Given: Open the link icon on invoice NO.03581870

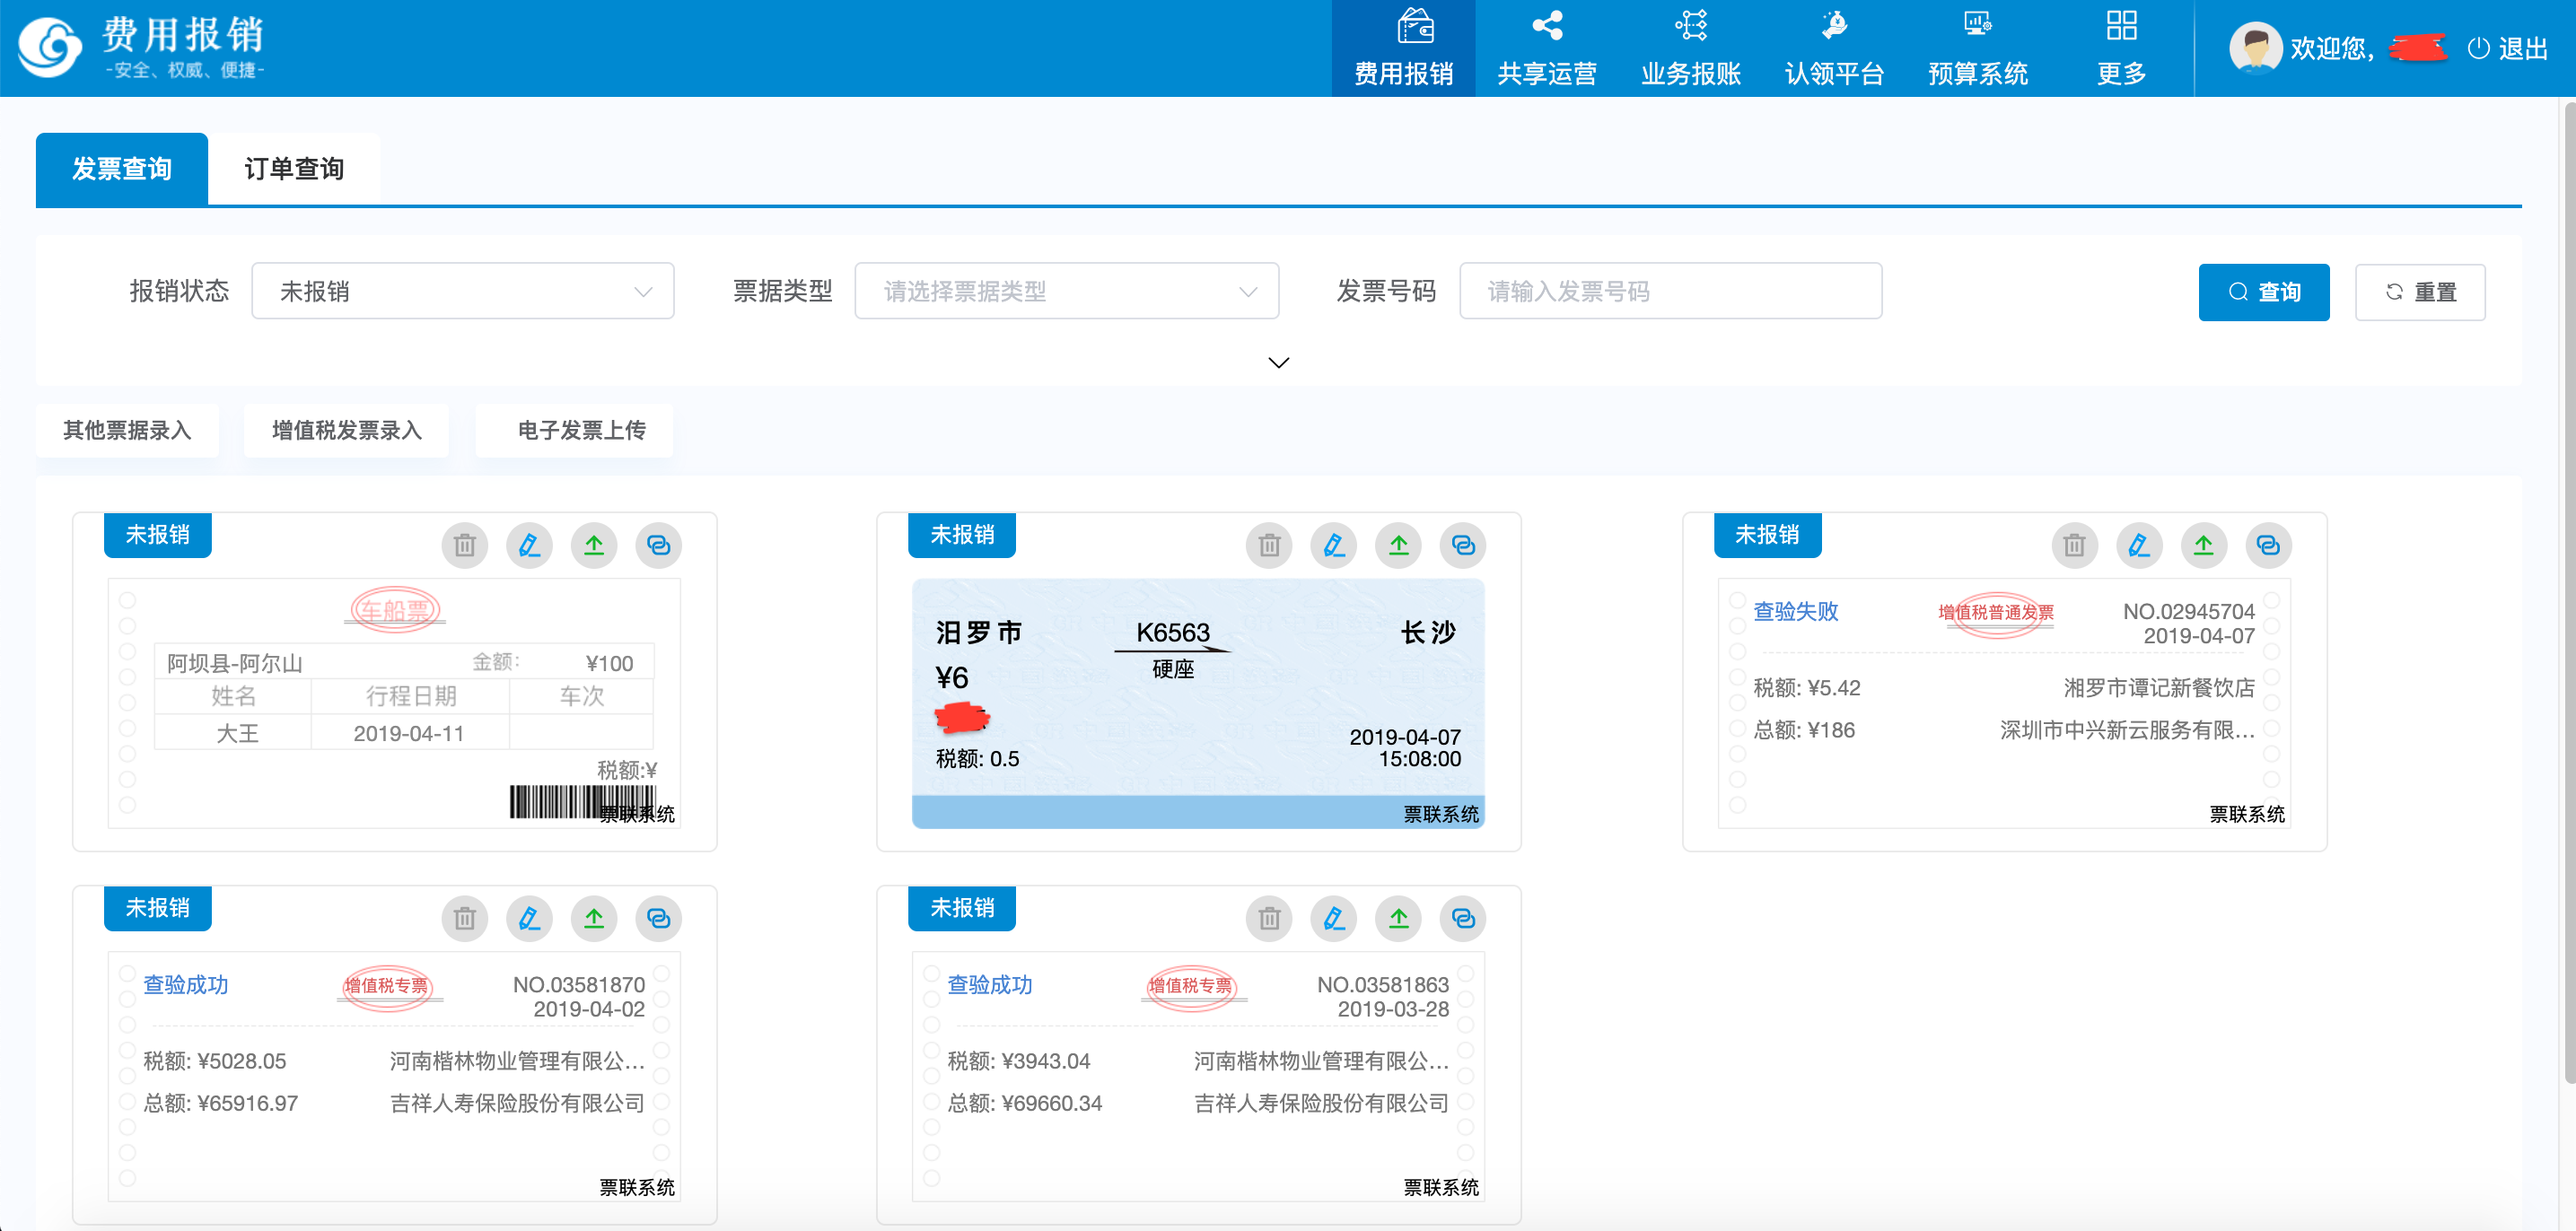Looking at the screenshot, I should 659,918.
